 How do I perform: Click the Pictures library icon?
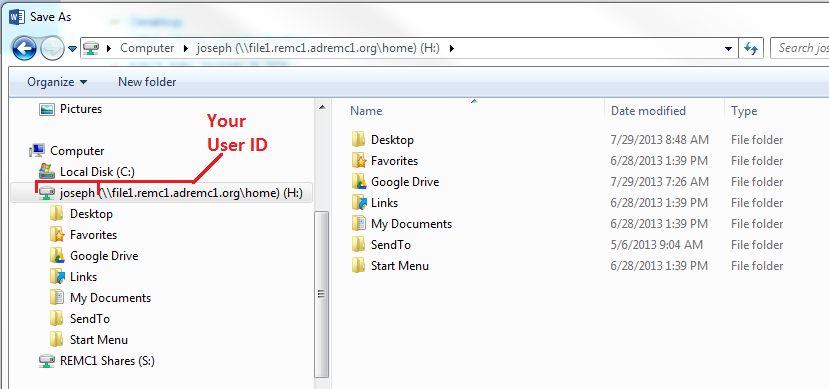coord(47,109)
